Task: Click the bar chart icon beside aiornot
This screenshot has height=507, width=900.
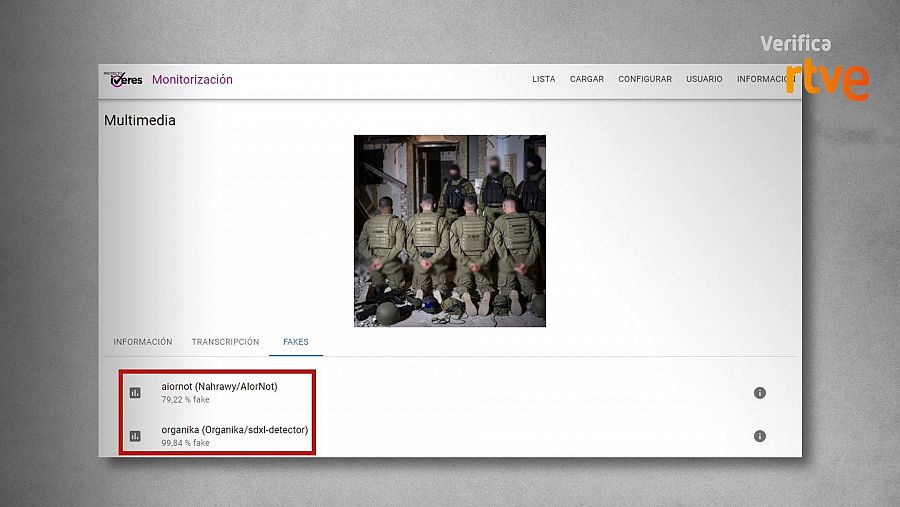Action: [135, 393]
